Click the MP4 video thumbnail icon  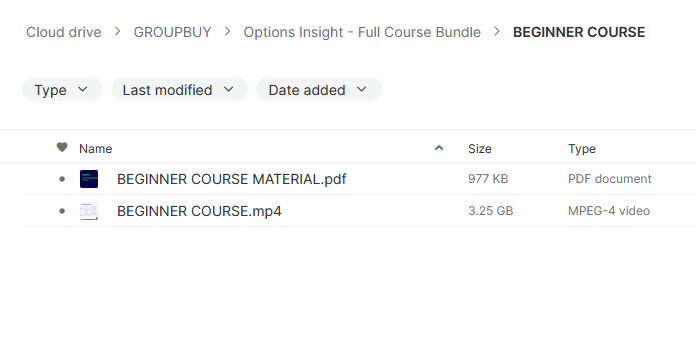89,211
